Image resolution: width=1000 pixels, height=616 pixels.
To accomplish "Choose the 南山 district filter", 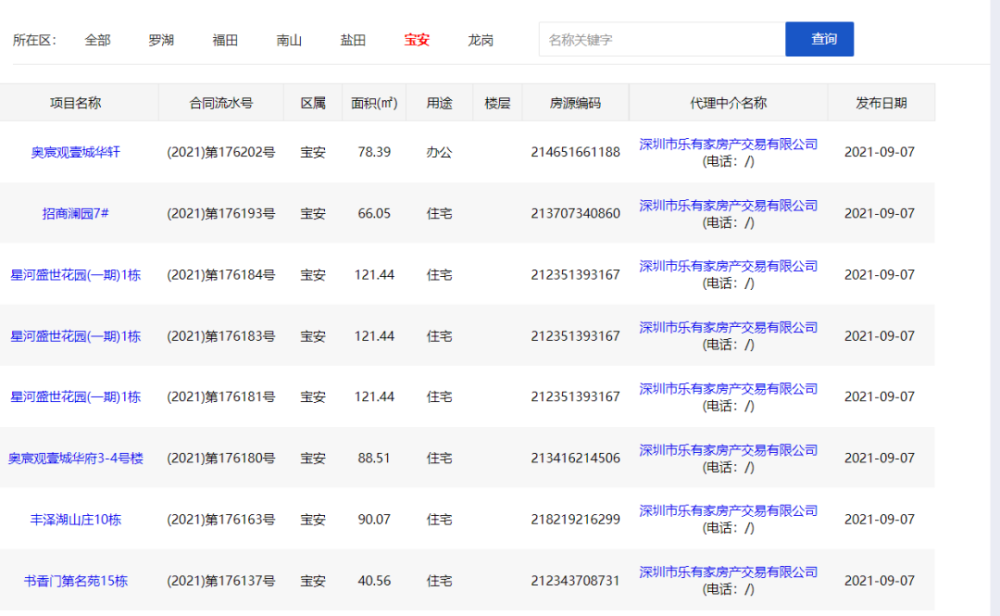I will coord(289,40).
